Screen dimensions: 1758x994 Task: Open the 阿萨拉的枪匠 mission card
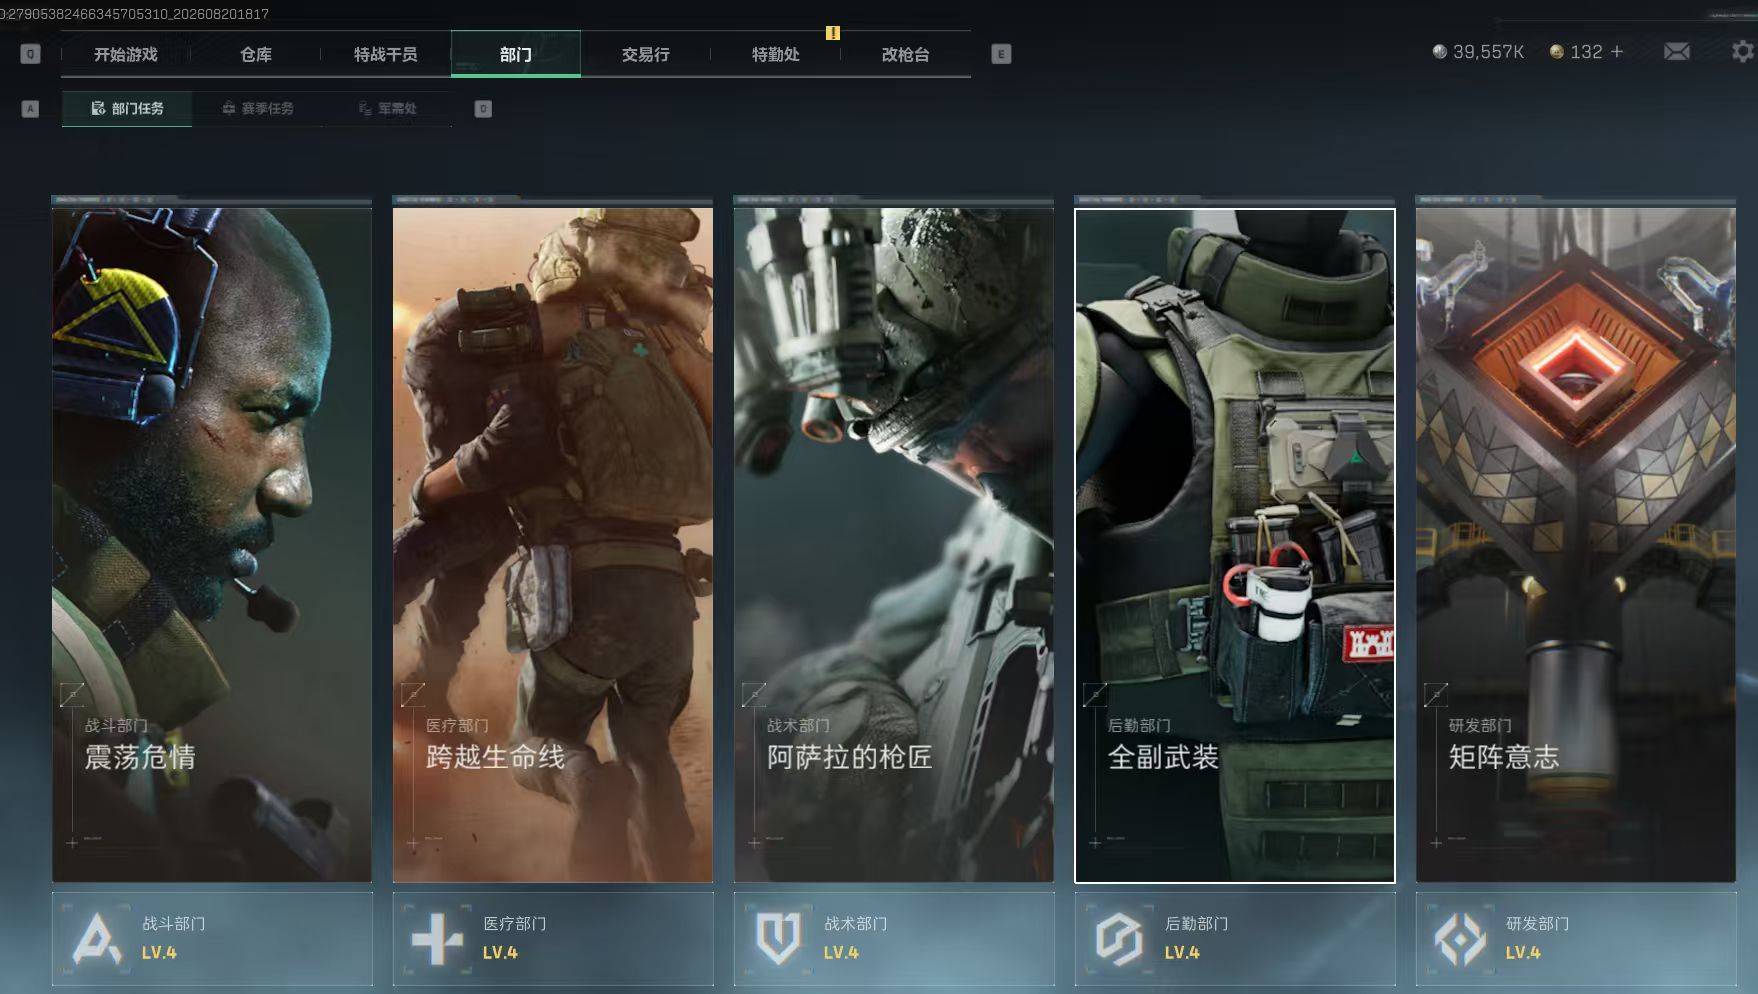[x=894, y=545]
